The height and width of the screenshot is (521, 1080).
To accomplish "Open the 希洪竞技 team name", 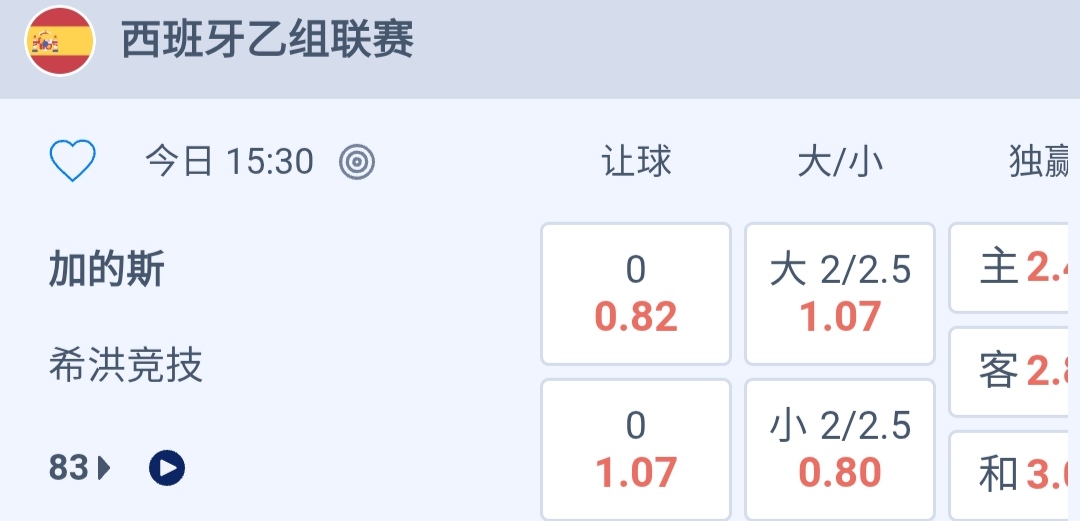I will (126, 366).
